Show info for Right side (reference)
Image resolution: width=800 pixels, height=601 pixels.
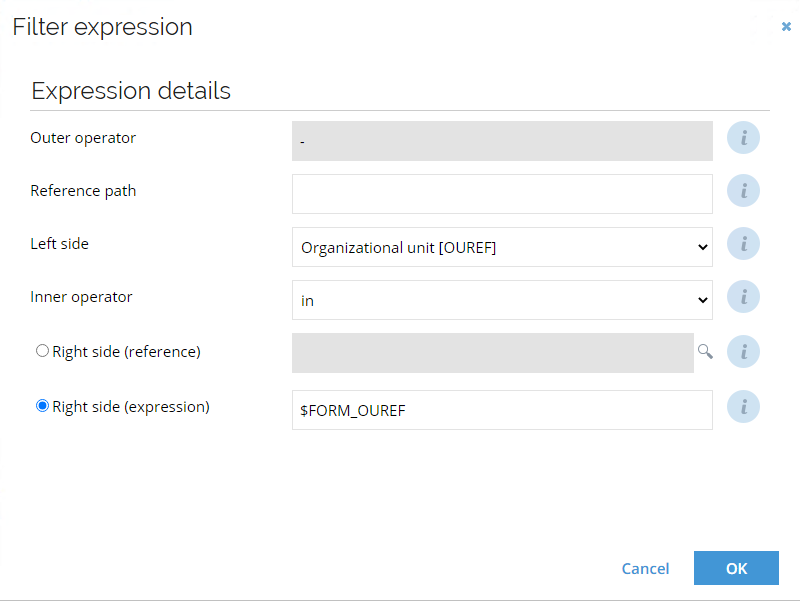click(x=743, y=352)
